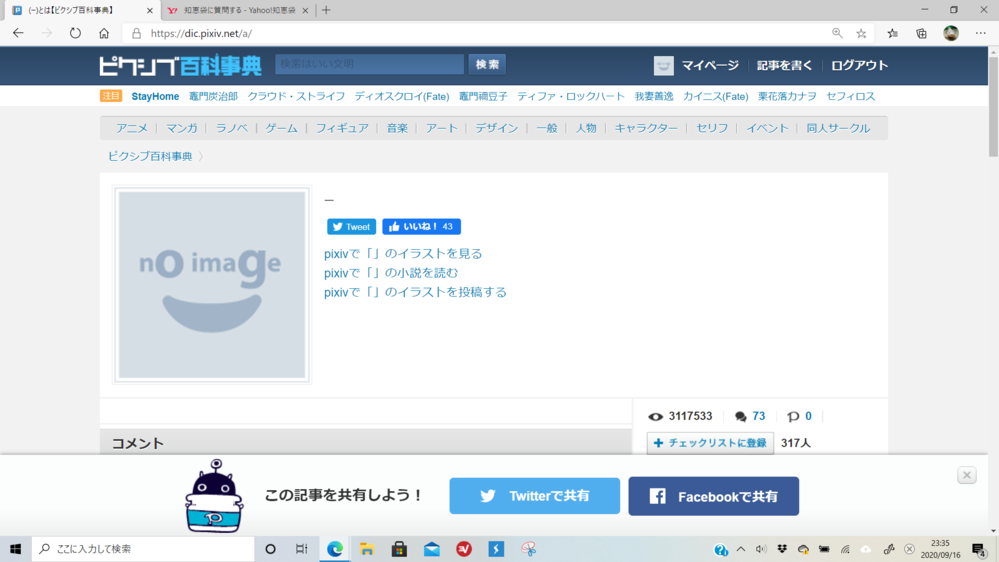Select the 音楽 category
Viewport: 999px width, 562px height.
[397, 128]
